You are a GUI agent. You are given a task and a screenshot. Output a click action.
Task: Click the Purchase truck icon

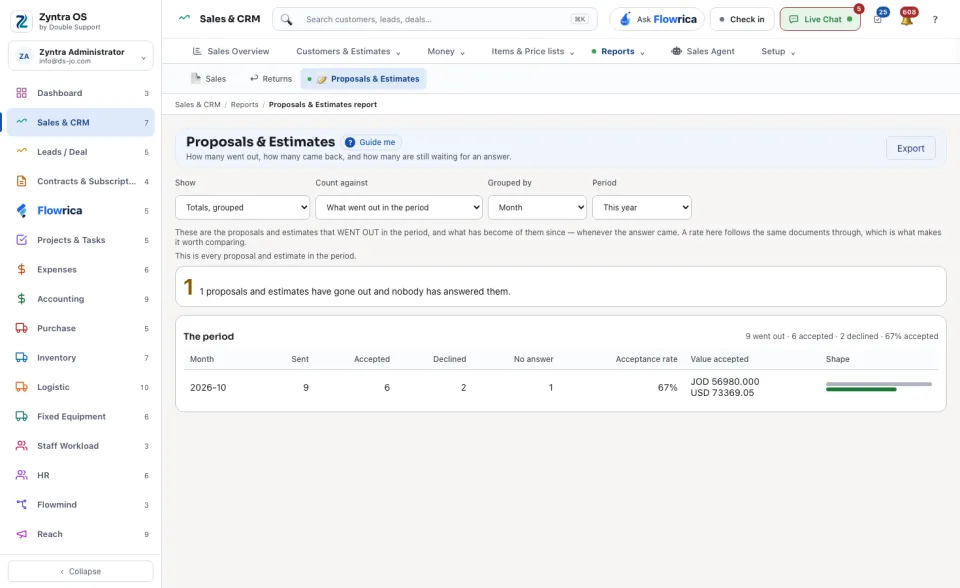click(x=21, y=328)
